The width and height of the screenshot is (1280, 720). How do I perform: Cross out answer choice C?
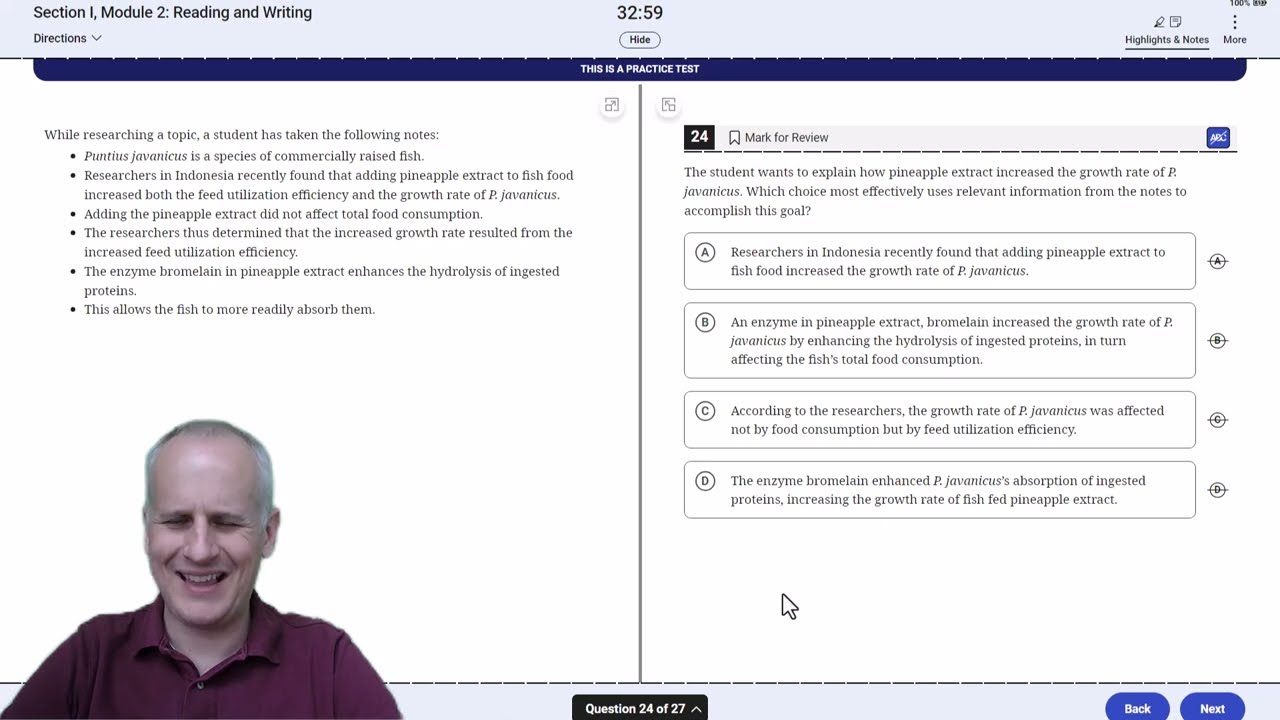1217,420
